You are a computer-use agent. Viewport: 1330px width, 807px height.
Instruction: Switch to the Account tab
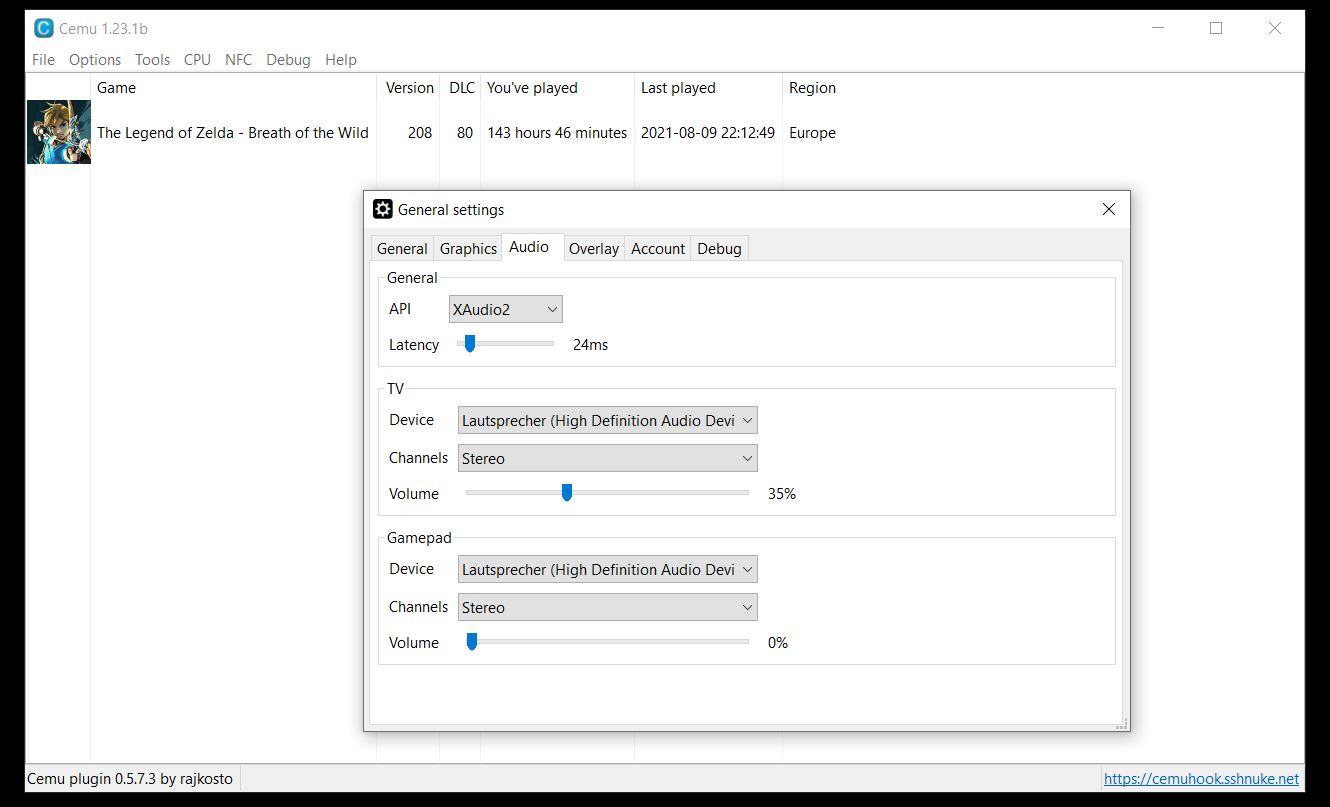(x=658, y=249)
